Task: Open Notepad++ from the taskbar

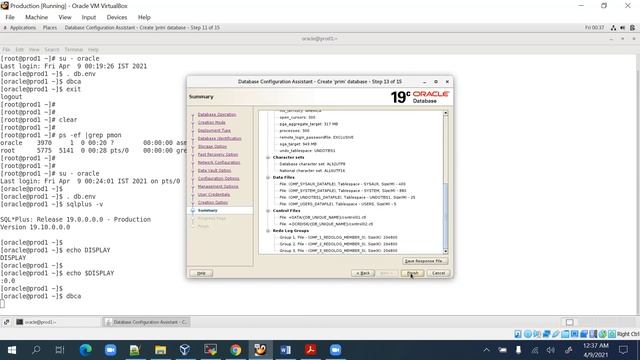Action: [135, 350]
